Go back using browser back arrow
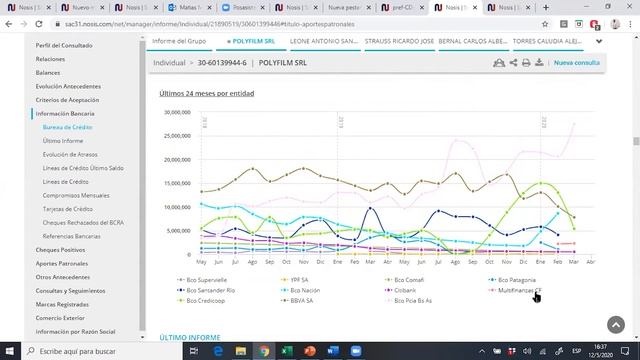640x360 pixels. [9, 24]
